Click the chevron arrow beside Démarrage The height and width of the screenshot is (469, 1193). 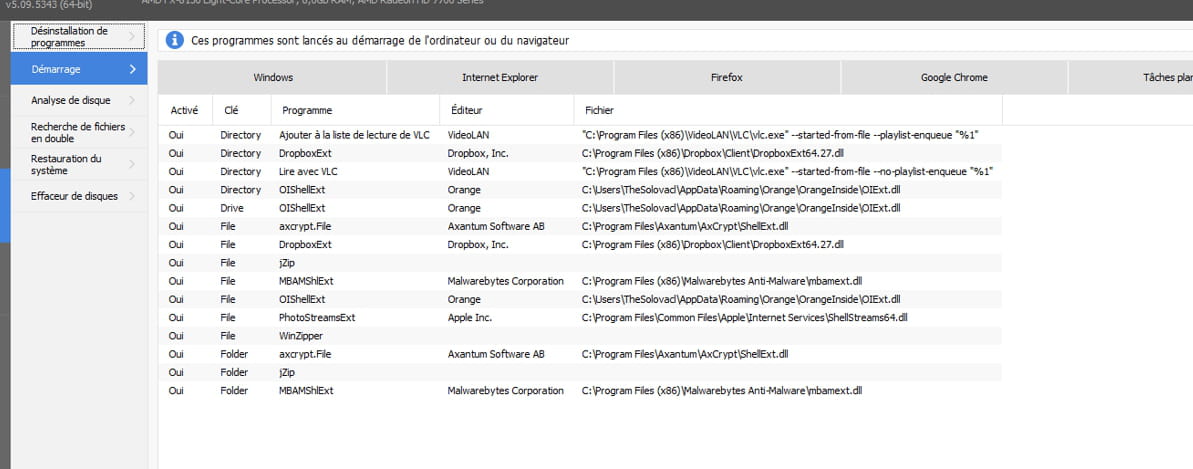[132, 69]
